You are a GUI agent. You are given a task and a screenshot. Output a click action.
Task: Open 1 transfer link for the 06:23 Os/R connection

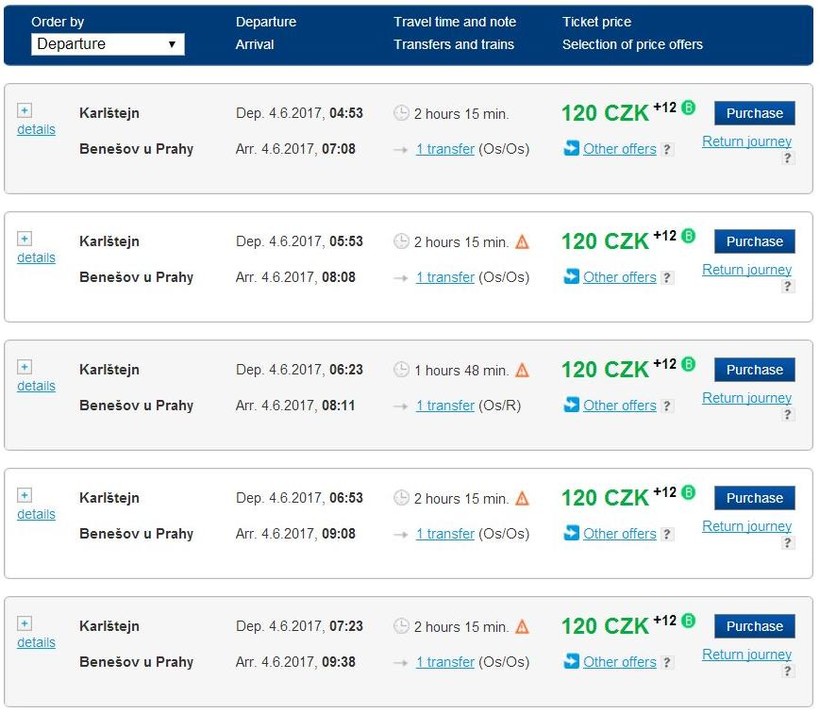(x=445, y=405)
